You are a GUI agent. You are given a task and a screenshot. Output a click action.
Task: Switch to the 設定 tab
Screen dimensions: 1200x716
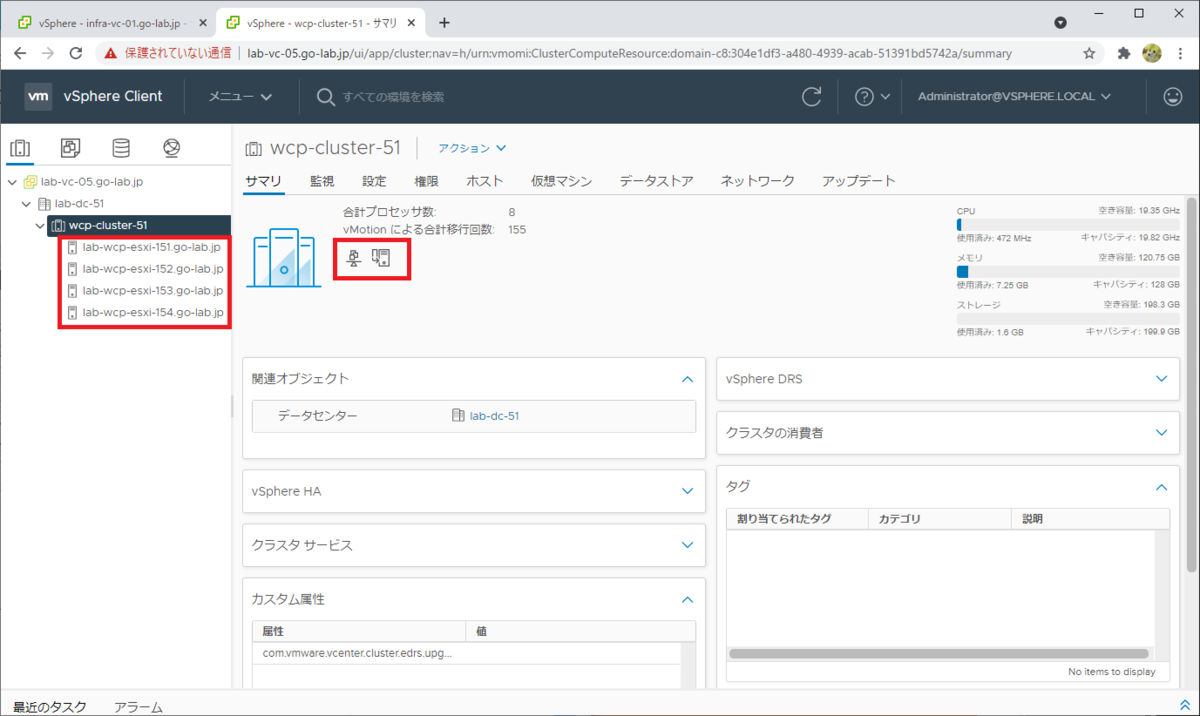click(375, 181)
